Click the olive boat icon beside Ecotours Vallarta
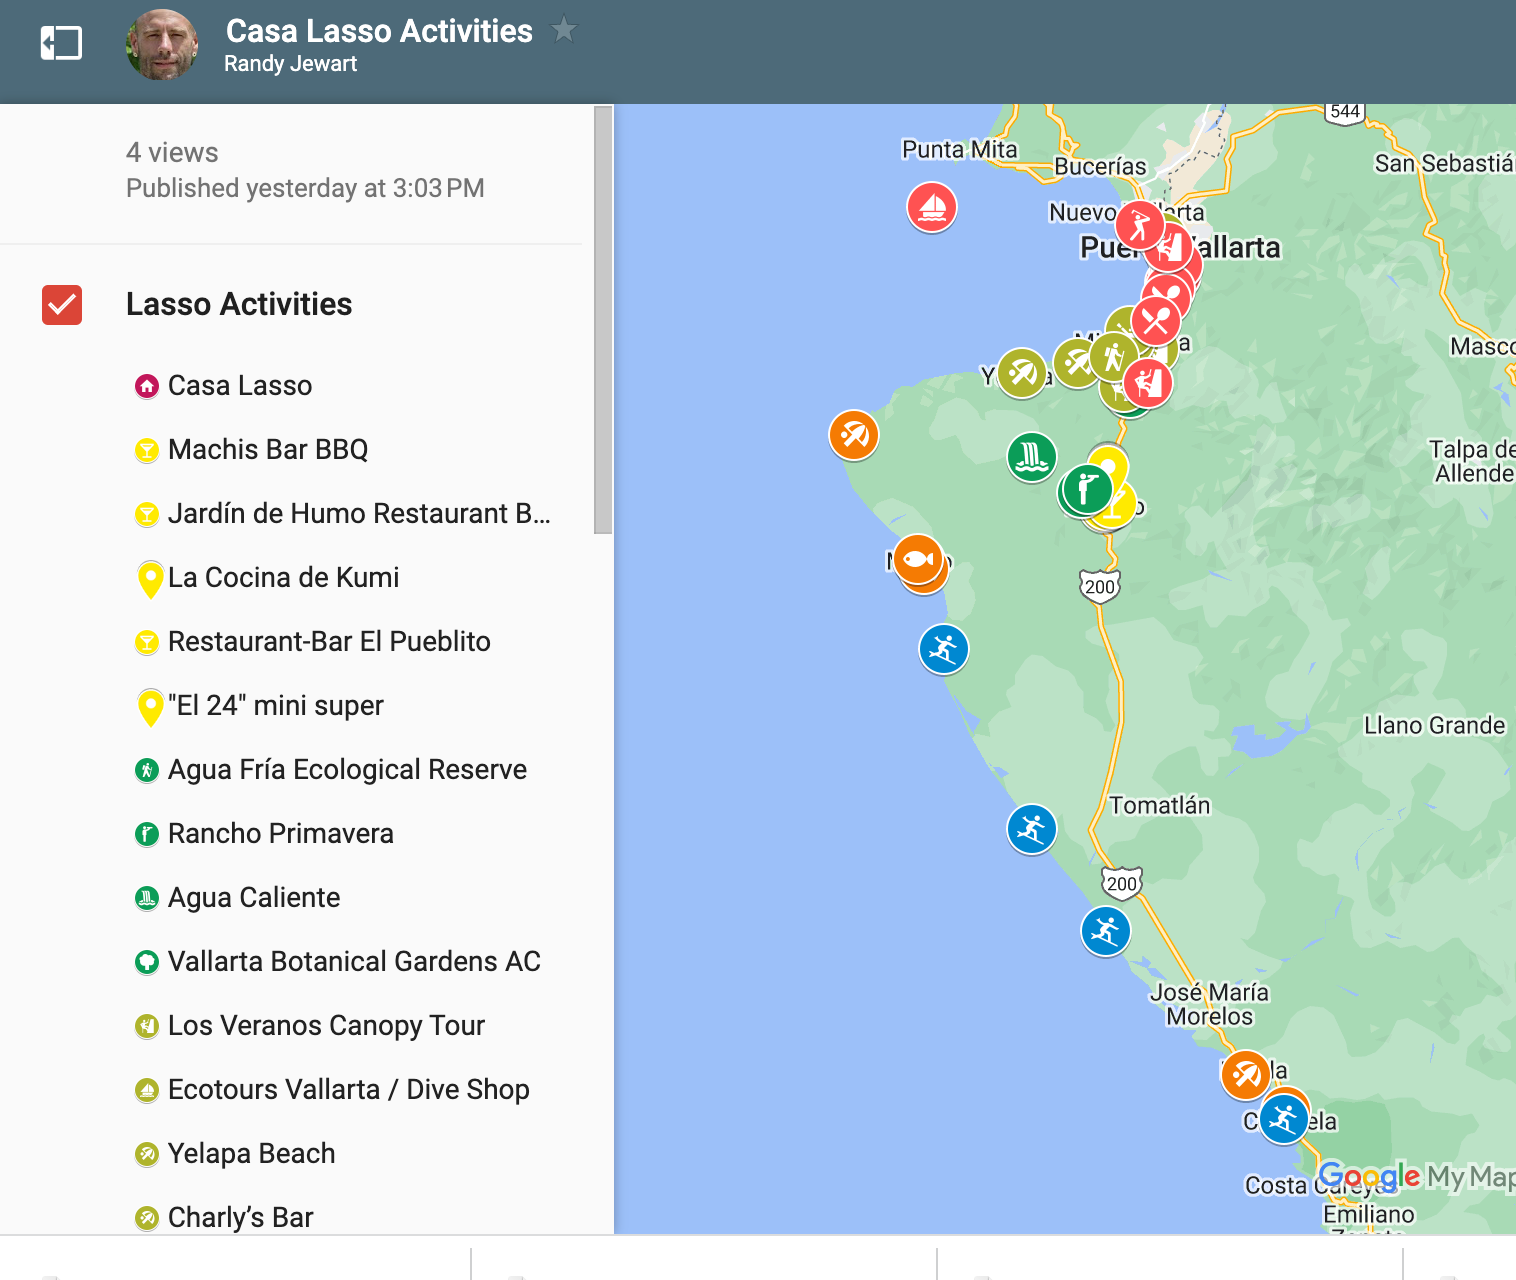 [147, 1090]
